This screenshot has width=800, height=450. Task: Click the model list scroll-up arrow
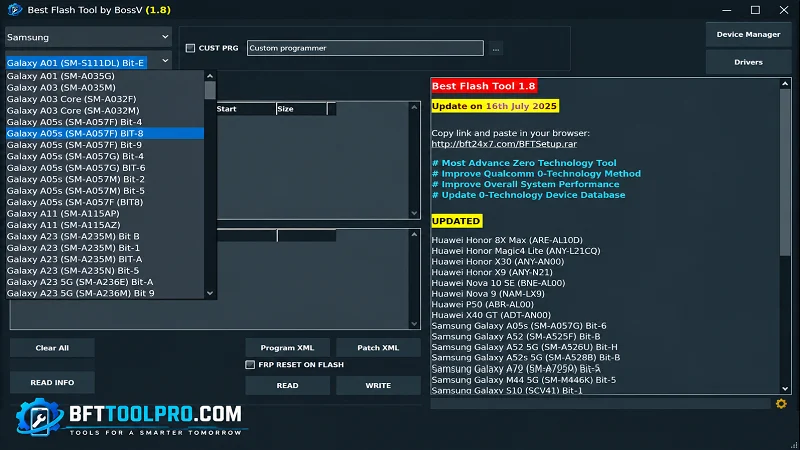pyautogui.click(x=210, y=76)
